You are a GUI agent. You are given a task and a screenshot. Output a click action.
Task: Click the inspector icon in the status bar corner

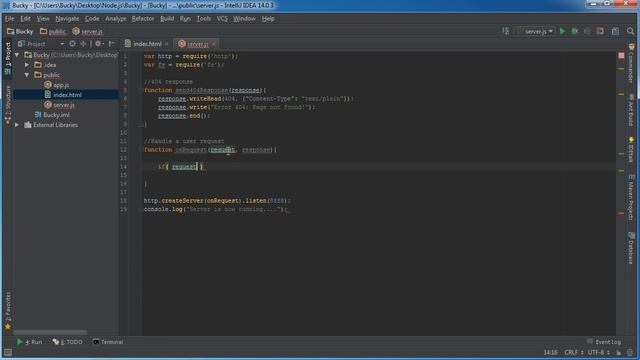pos(631,352)
